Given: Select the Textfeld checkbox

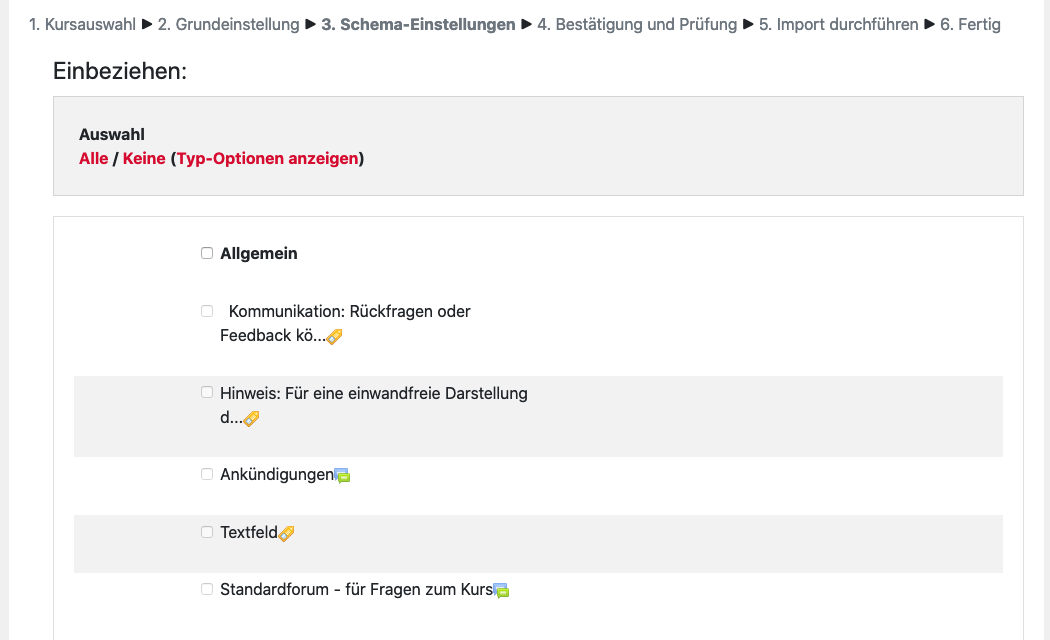Looking at the screenshot, I should (x=207, y=532).
